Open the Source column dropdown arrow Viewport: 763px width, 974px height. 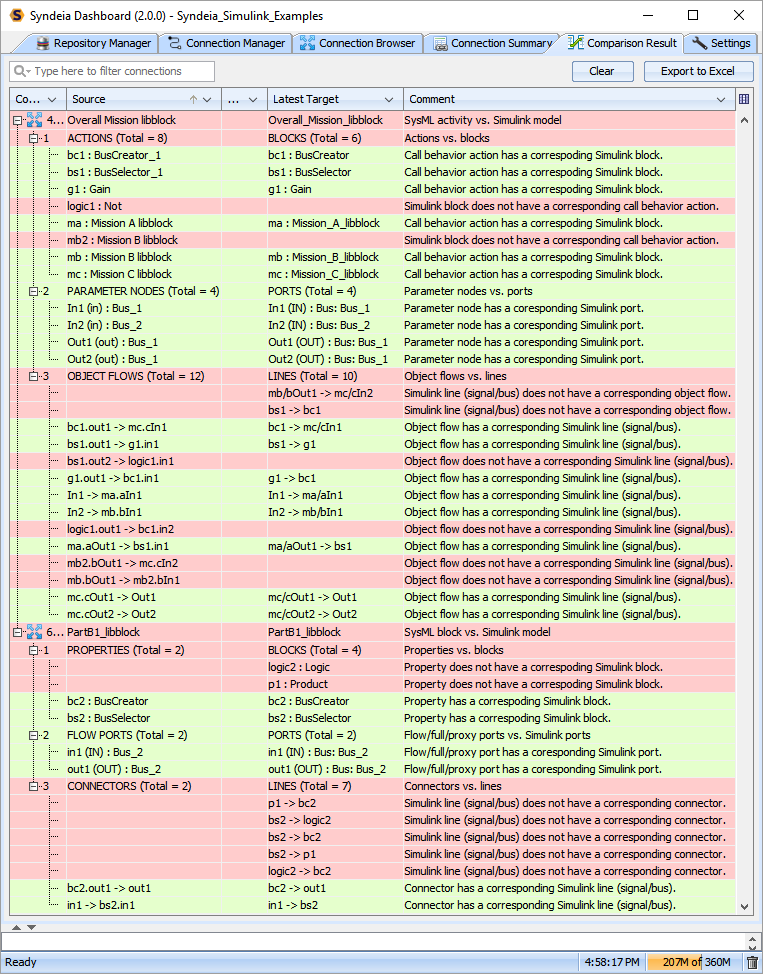pyautogui.click(x=208, y=99)
